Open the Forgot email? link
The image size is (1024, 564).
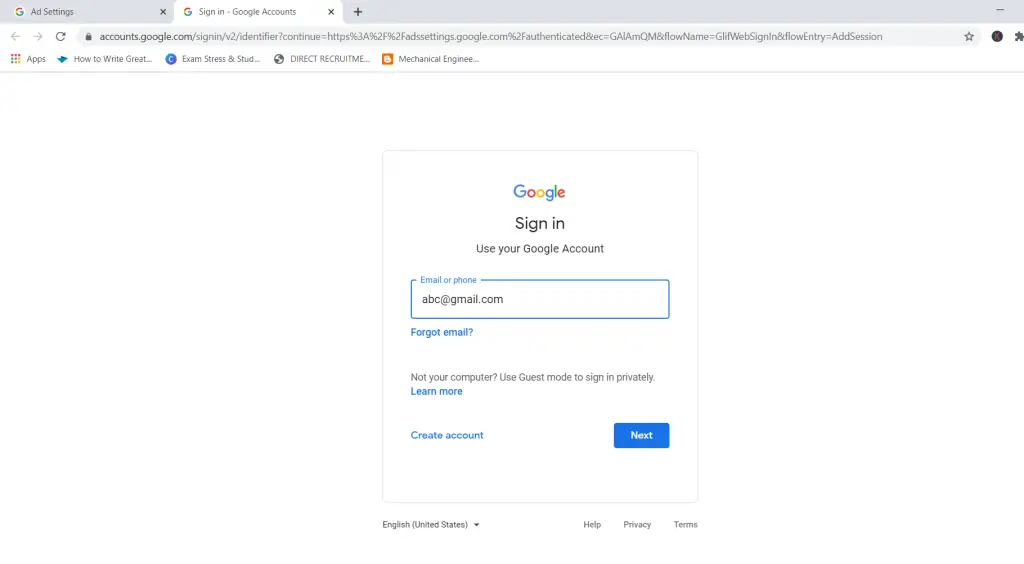coord(441,332)
